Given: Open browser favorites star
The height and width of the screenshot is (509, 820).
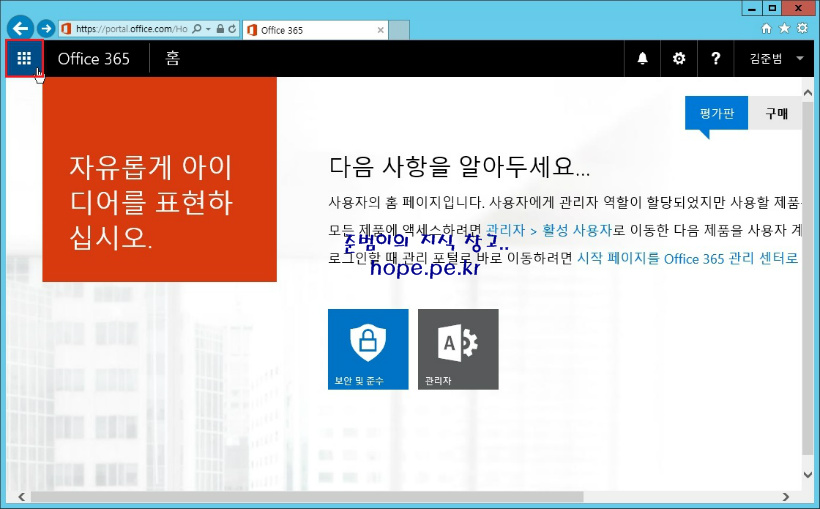Looking at the screenshot, I should tap(784, 28).
